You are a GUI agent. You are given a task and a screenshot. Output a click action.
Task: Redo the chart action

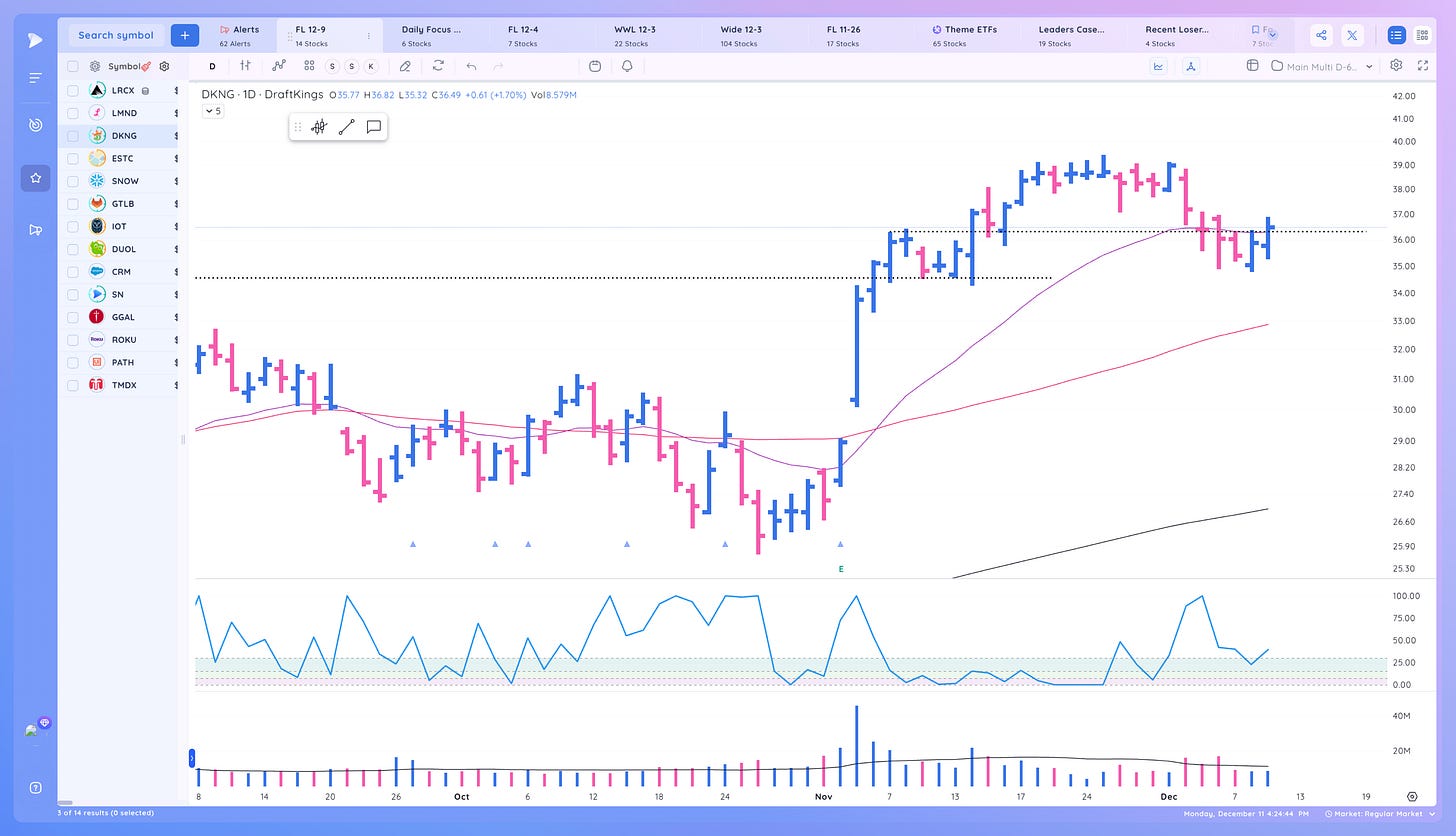(499, 66)
